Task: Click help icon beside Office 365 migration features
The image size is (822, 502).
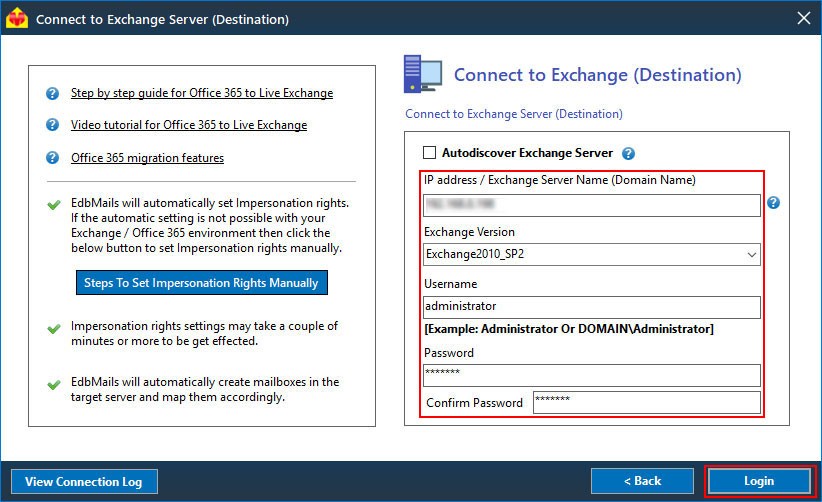Action: (x=52, y=157)
